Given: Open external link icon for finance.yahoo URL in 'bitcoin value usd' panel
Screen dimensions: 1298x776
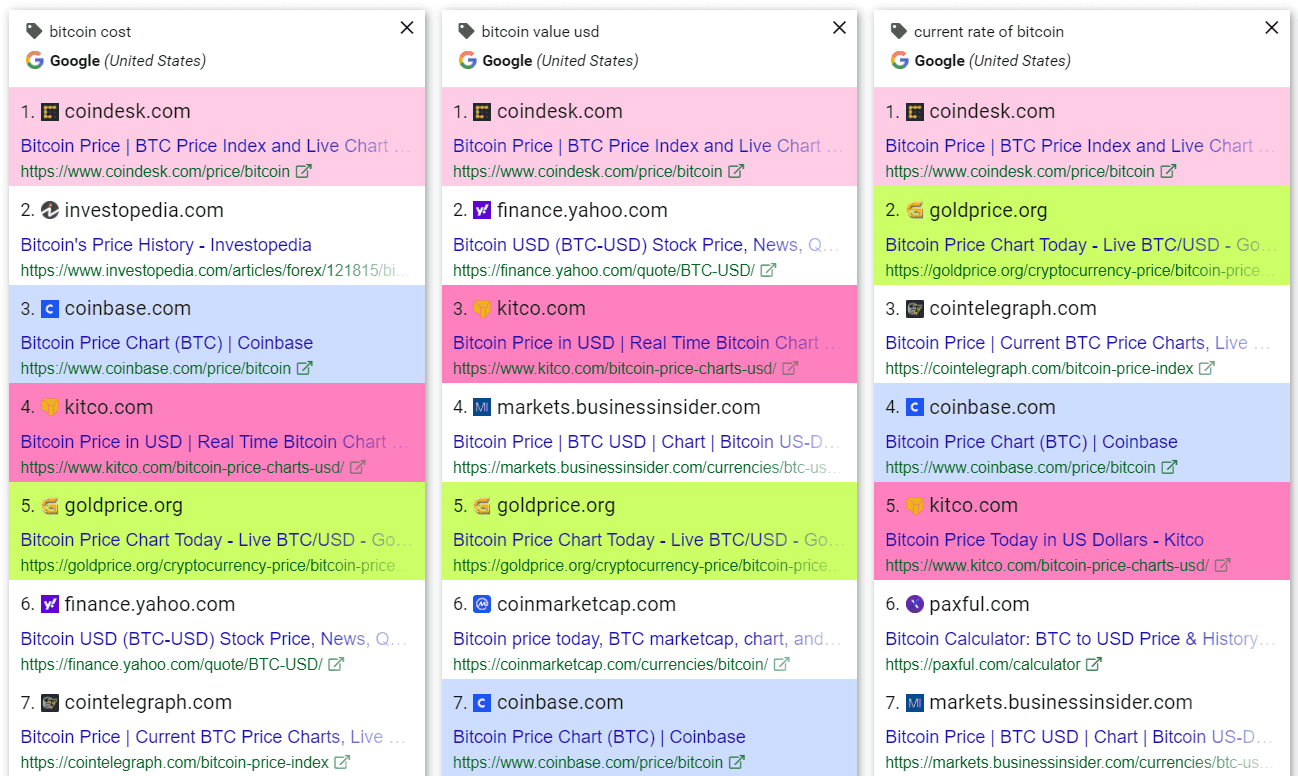Looking at the screenshot, I should click(768, 270).
